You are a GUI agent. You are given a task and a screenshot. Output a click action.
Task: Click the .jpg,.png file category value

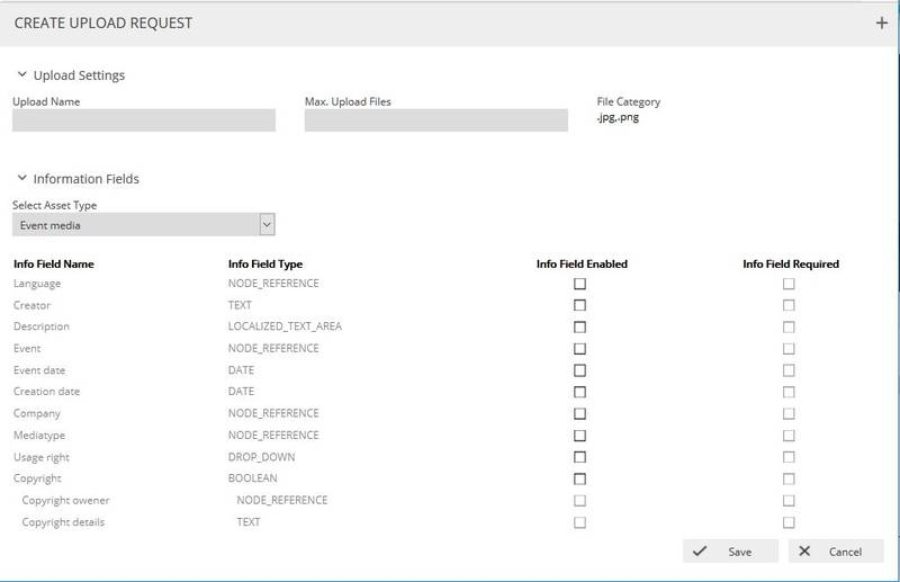[x=618, y=118]
